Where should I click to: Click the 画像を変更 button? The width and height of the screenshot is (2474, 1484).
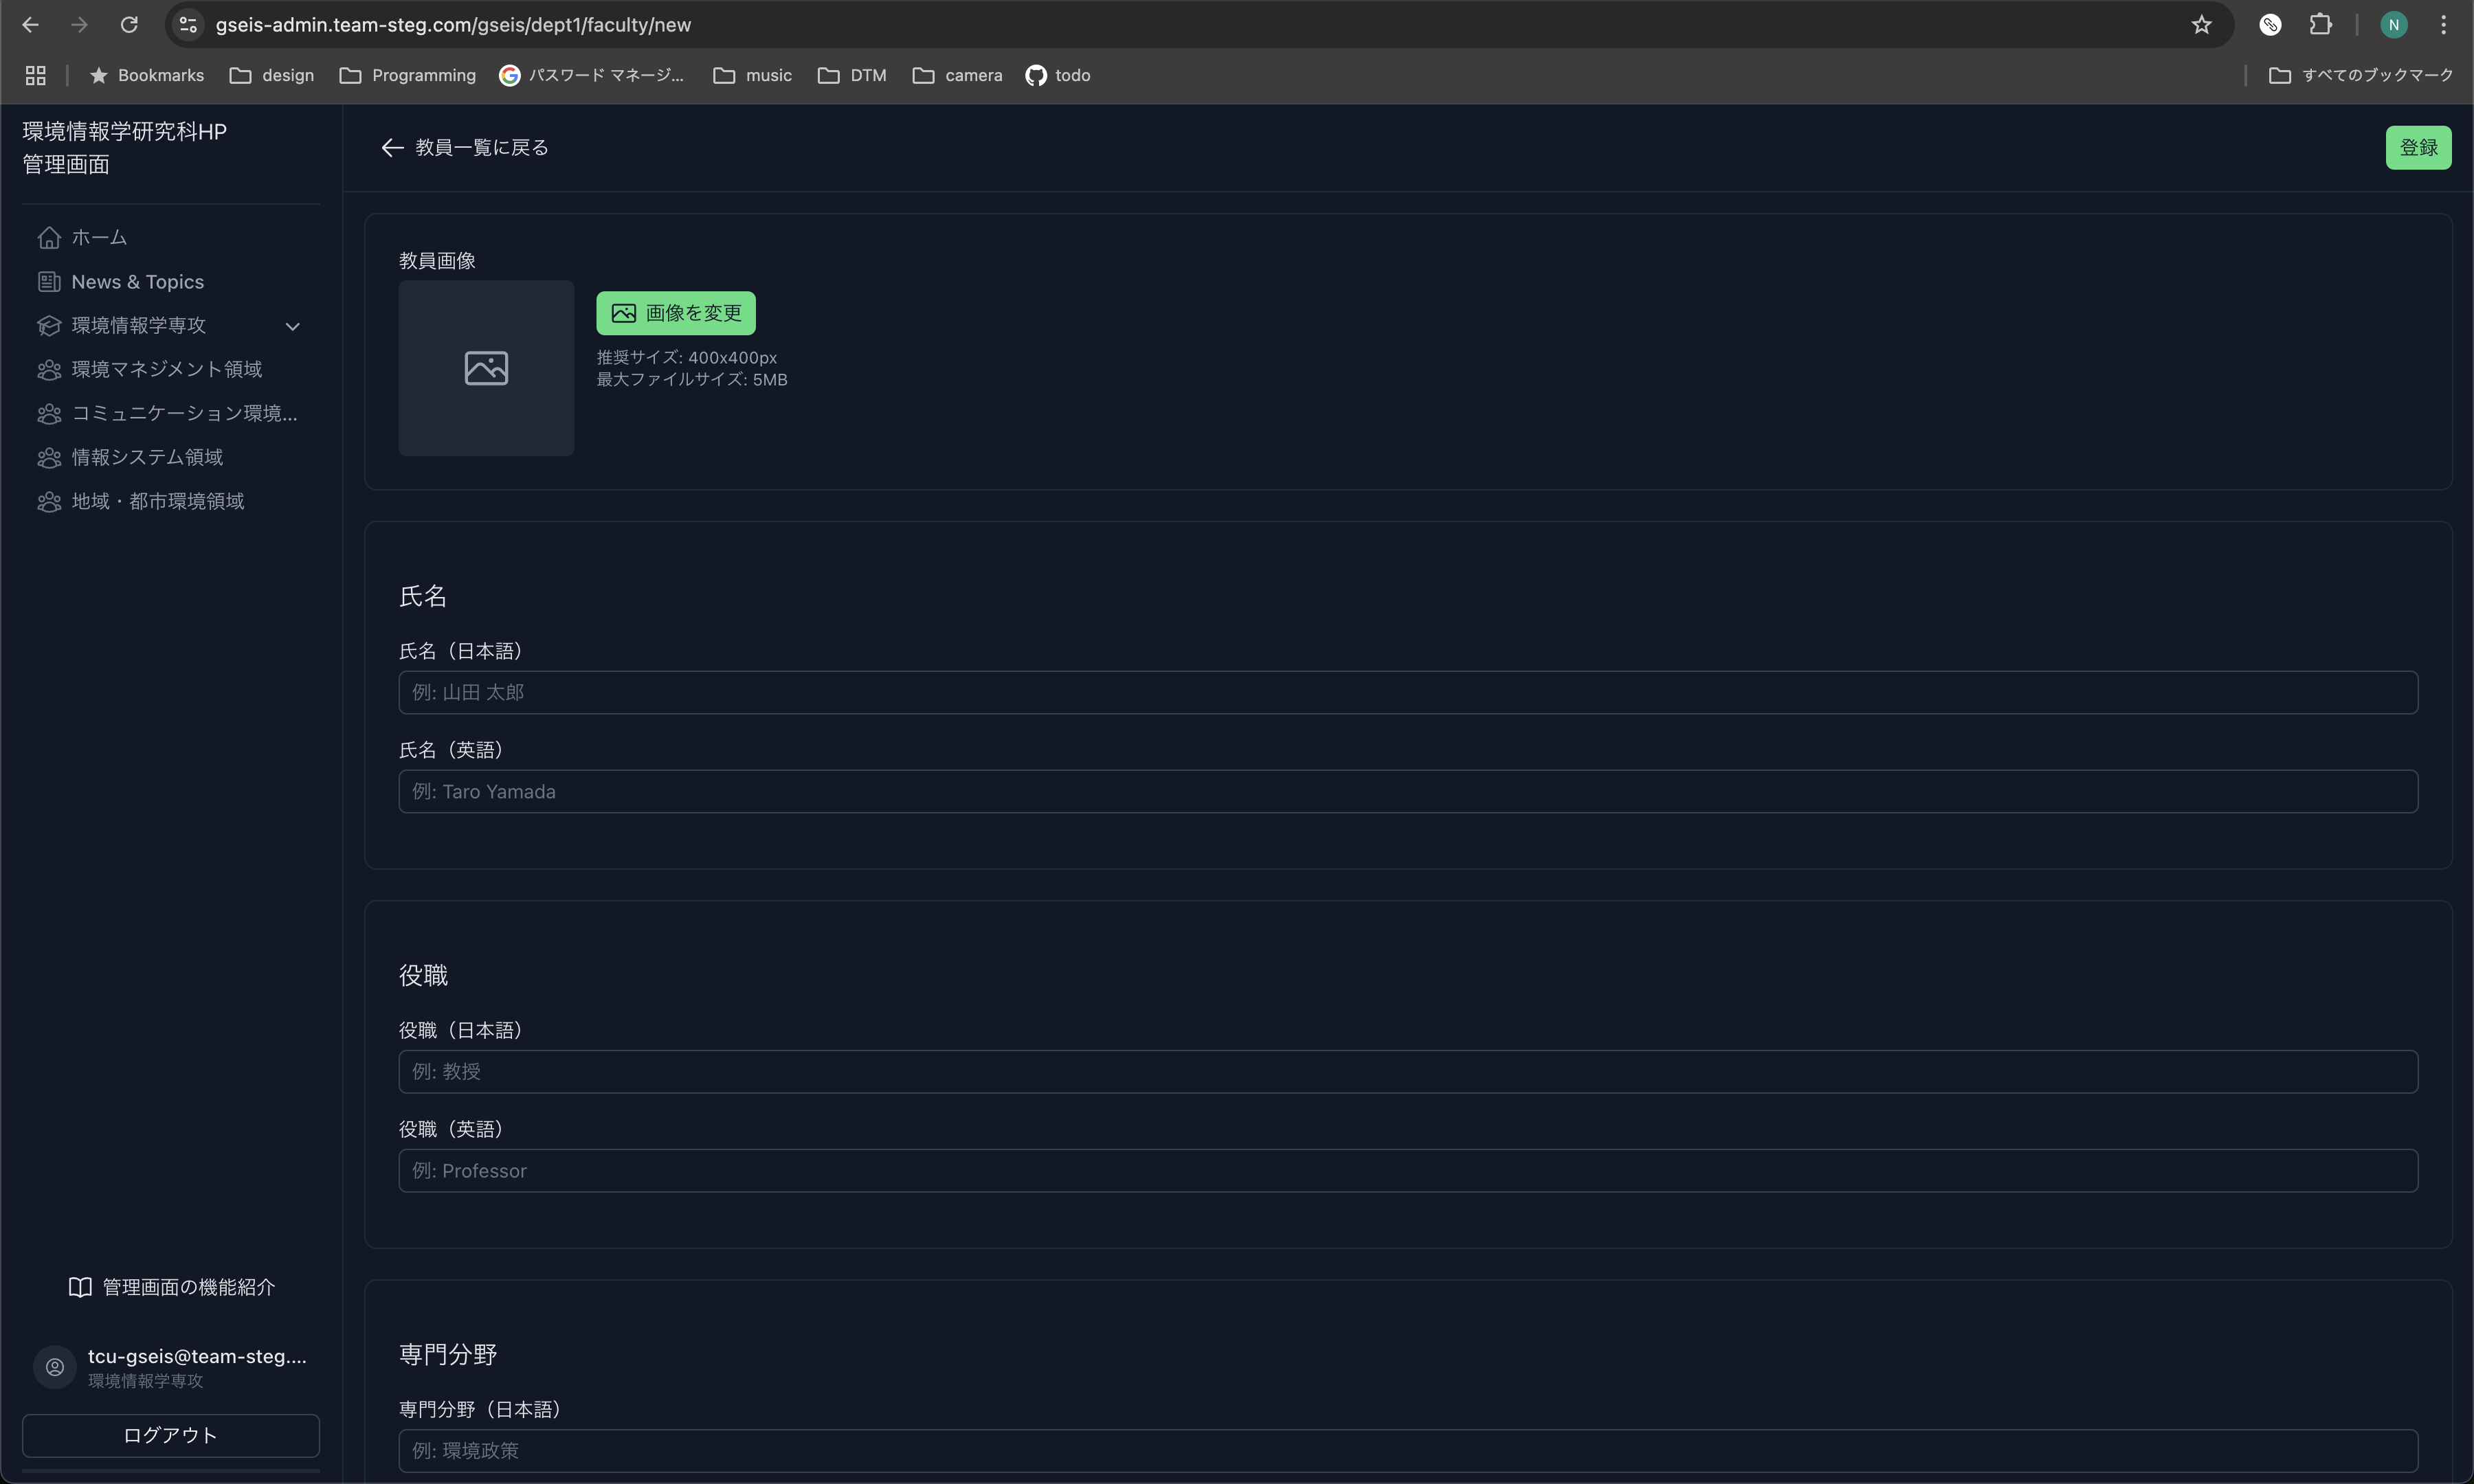click(676, 314)
